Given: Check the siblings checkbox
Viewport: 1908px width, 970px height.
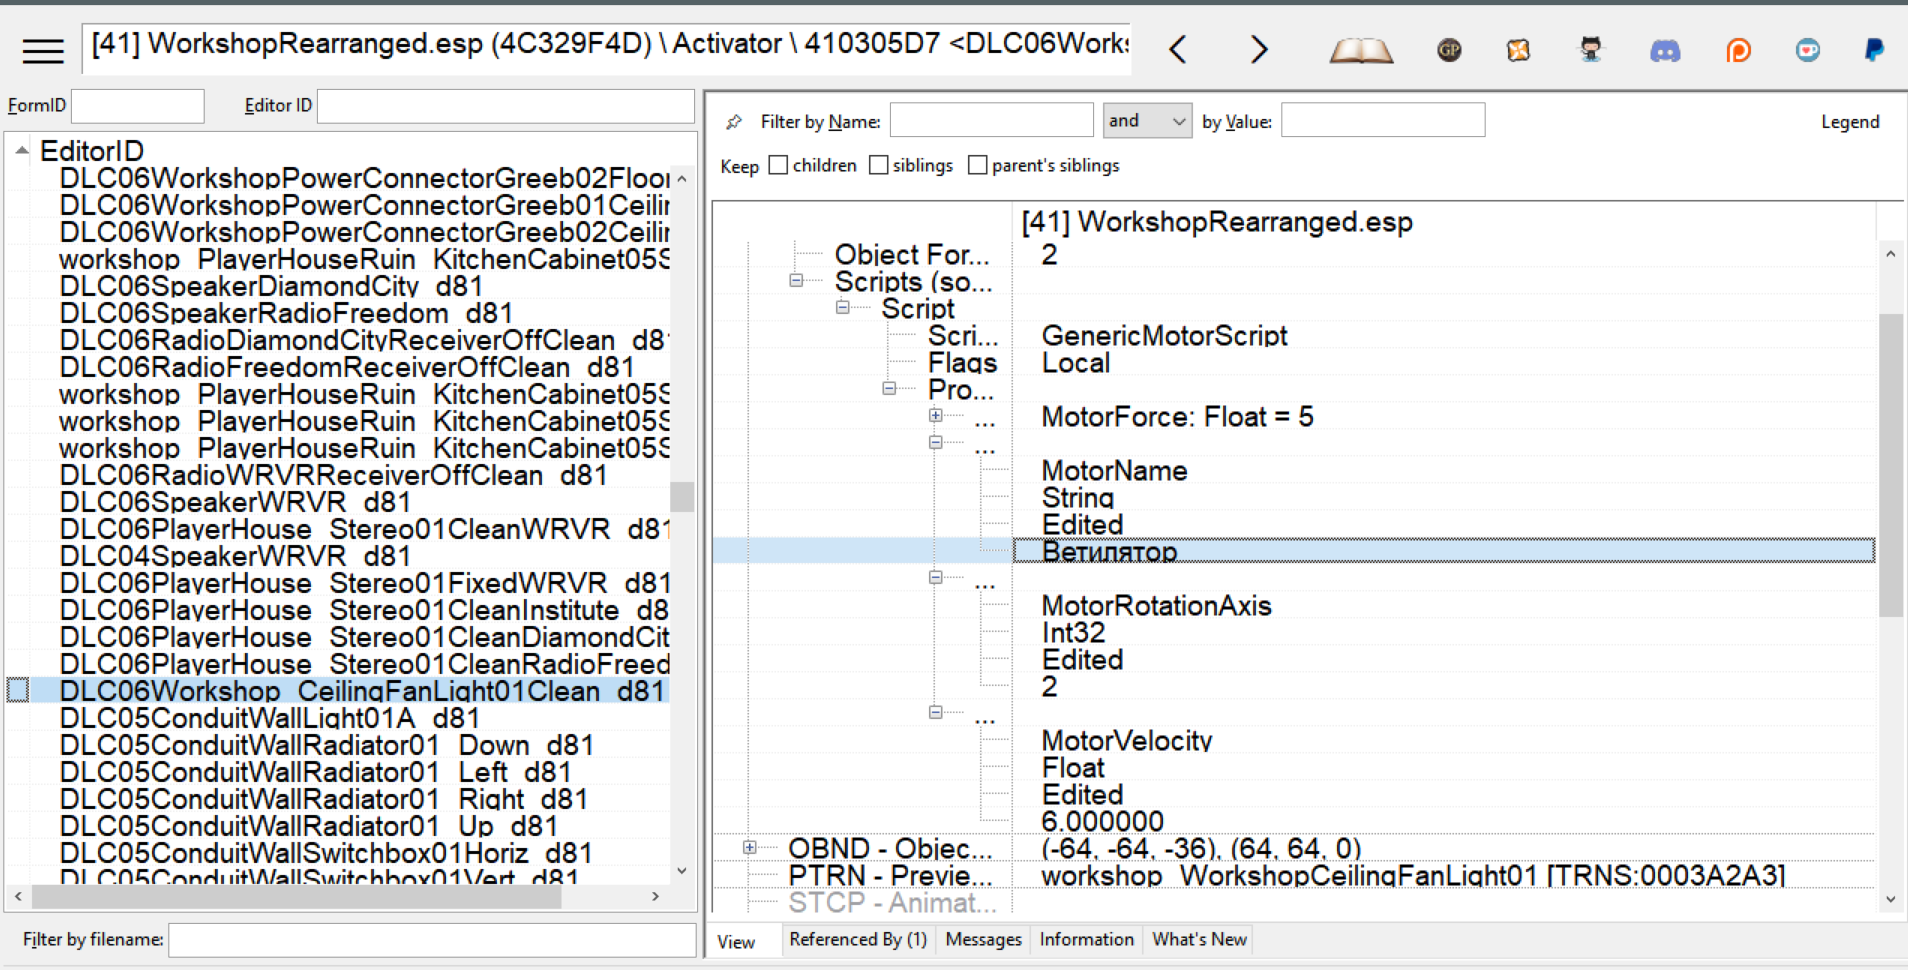Looking at the screenshot, I should pyautogui.click(x=878, y=165).
